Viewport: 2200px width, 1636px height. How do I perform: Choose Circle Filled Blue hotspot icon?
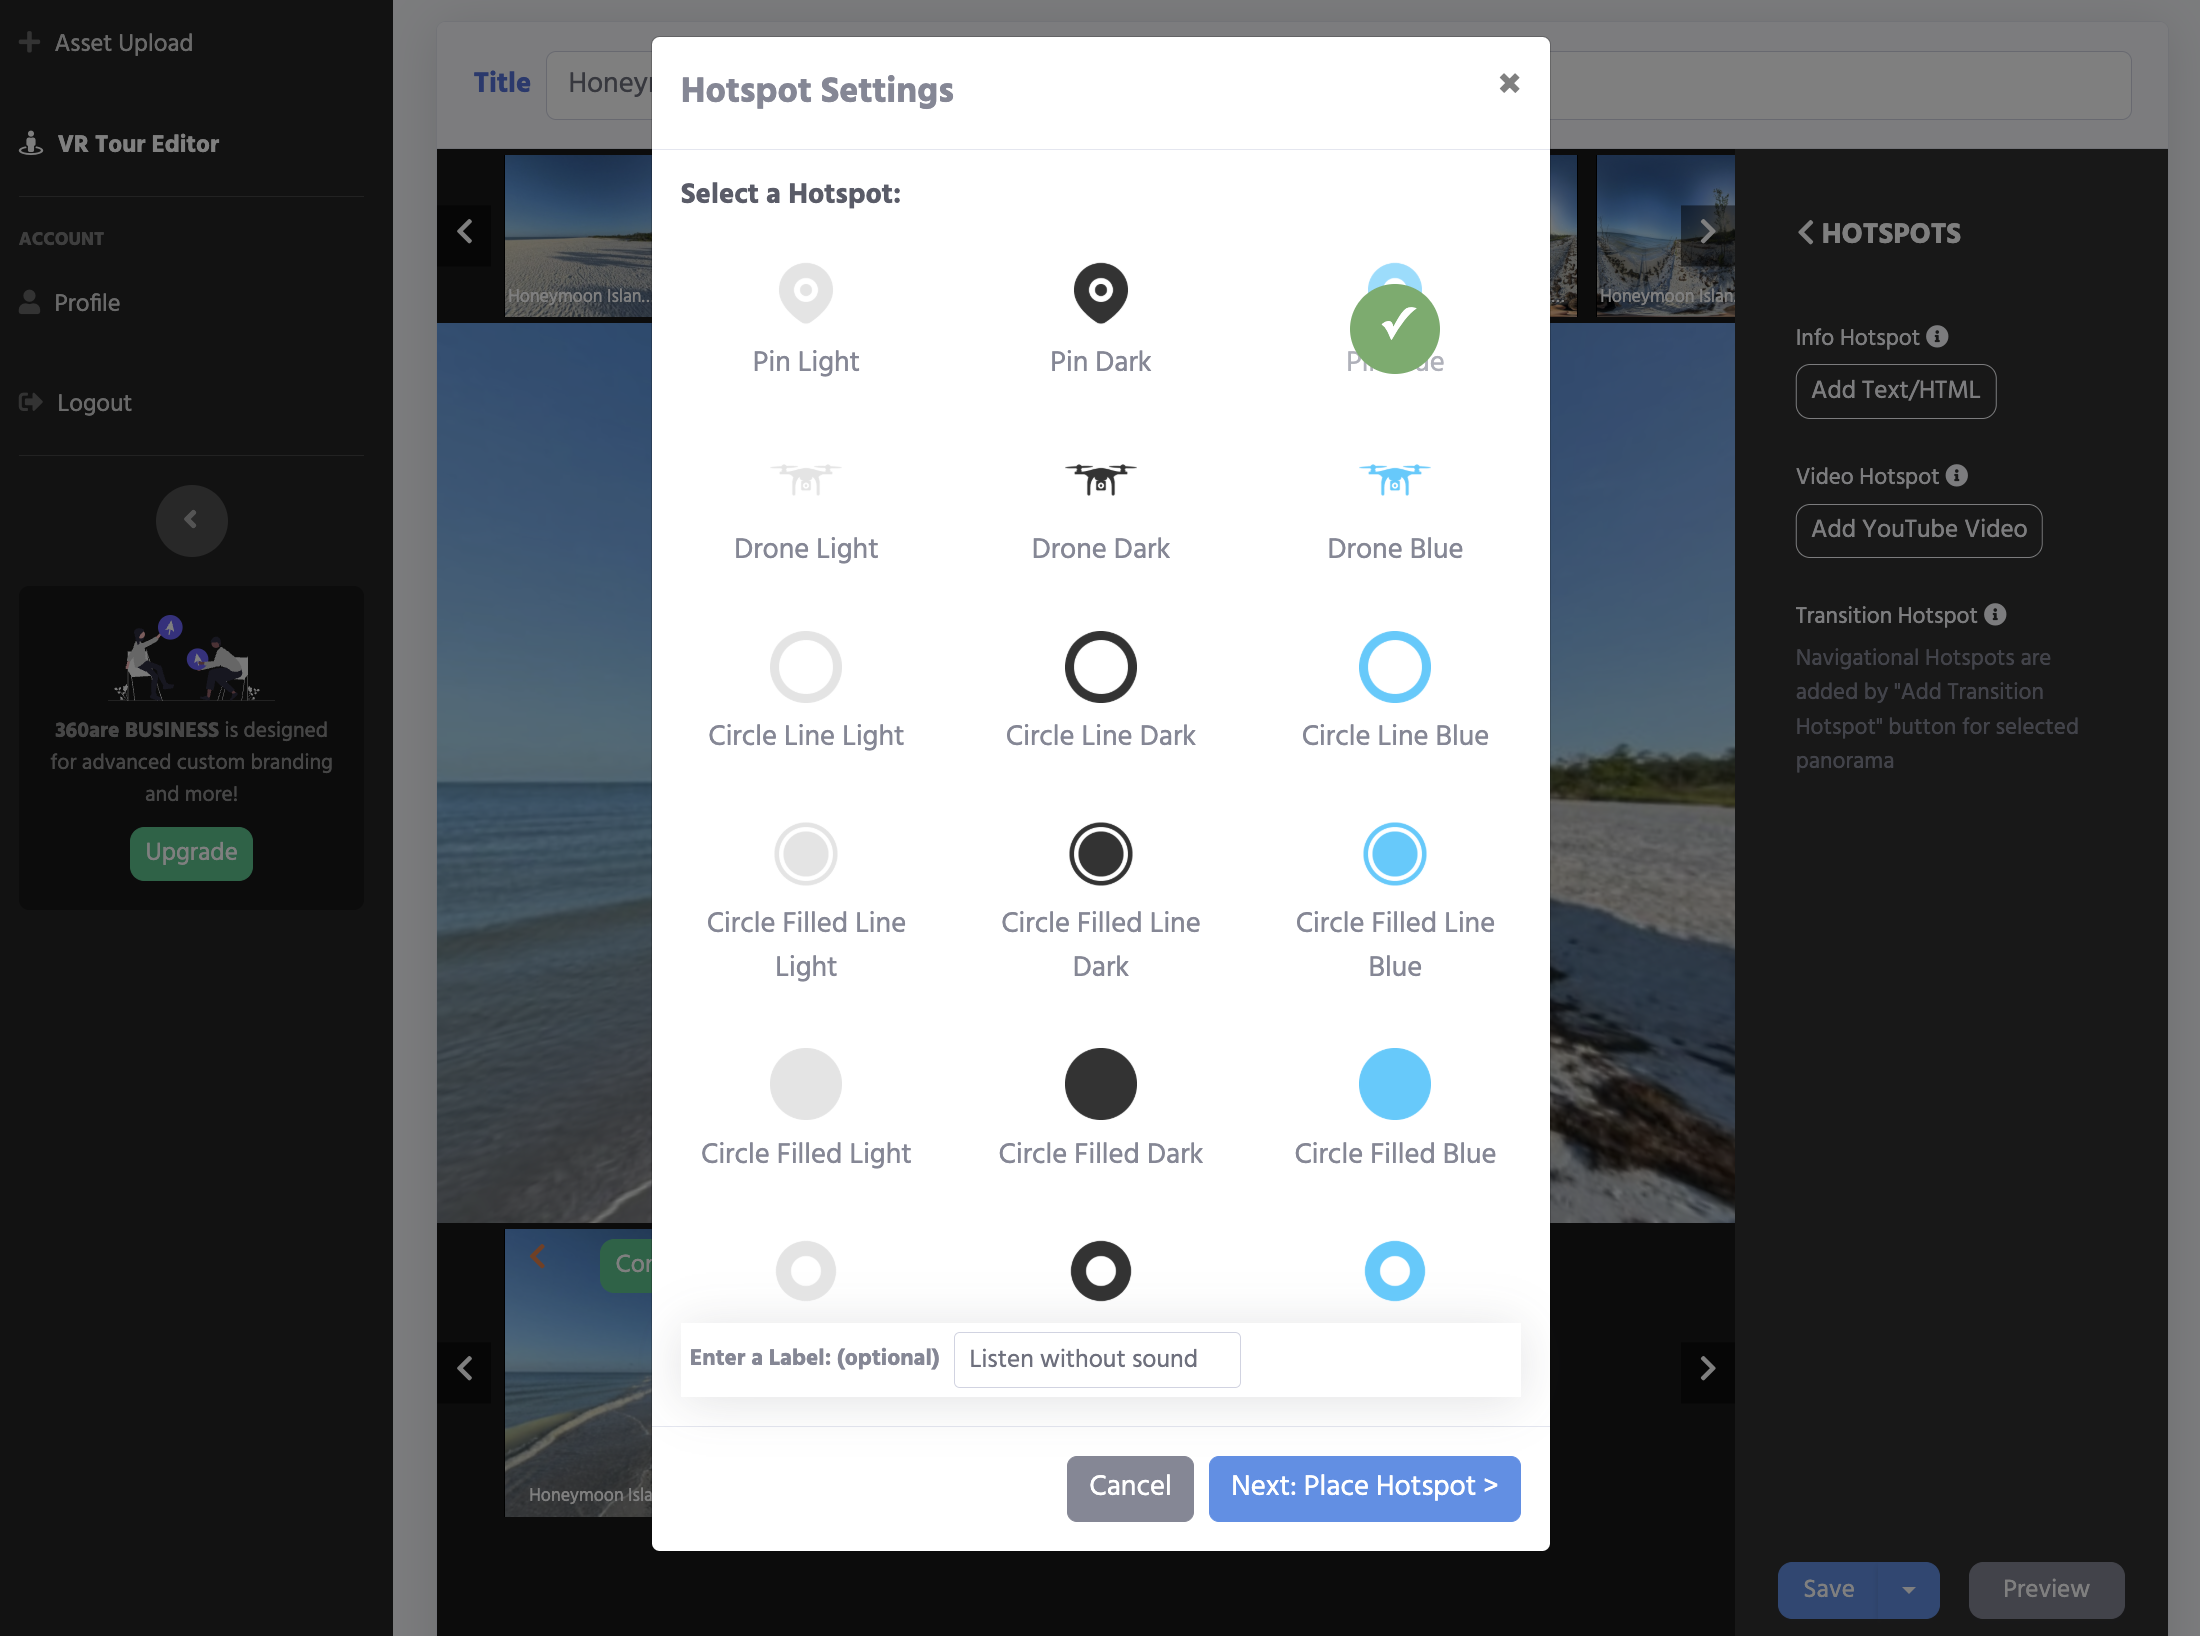pyautogui.click(x=1394, y=1084)
